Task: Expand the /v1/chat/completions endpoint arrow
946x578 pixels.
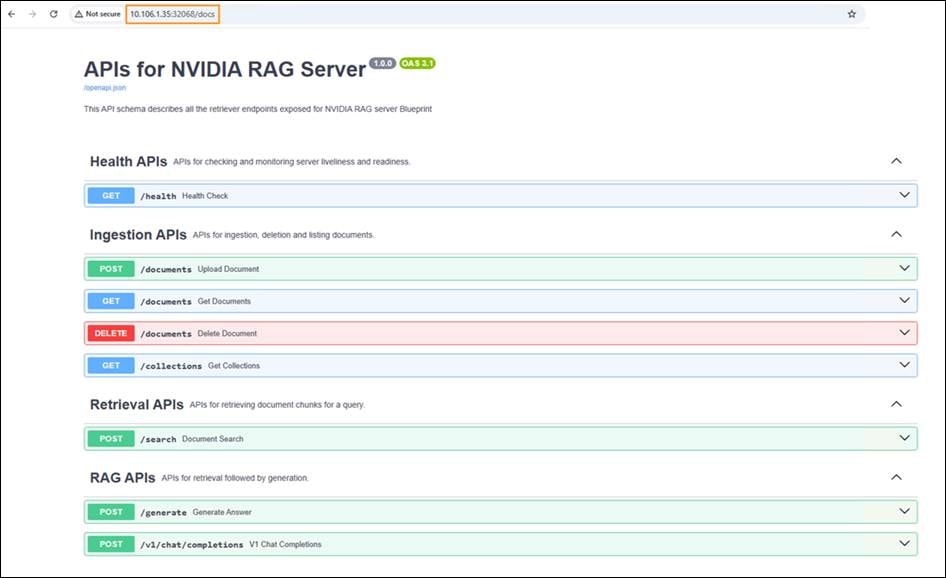Action: point(904,543)
